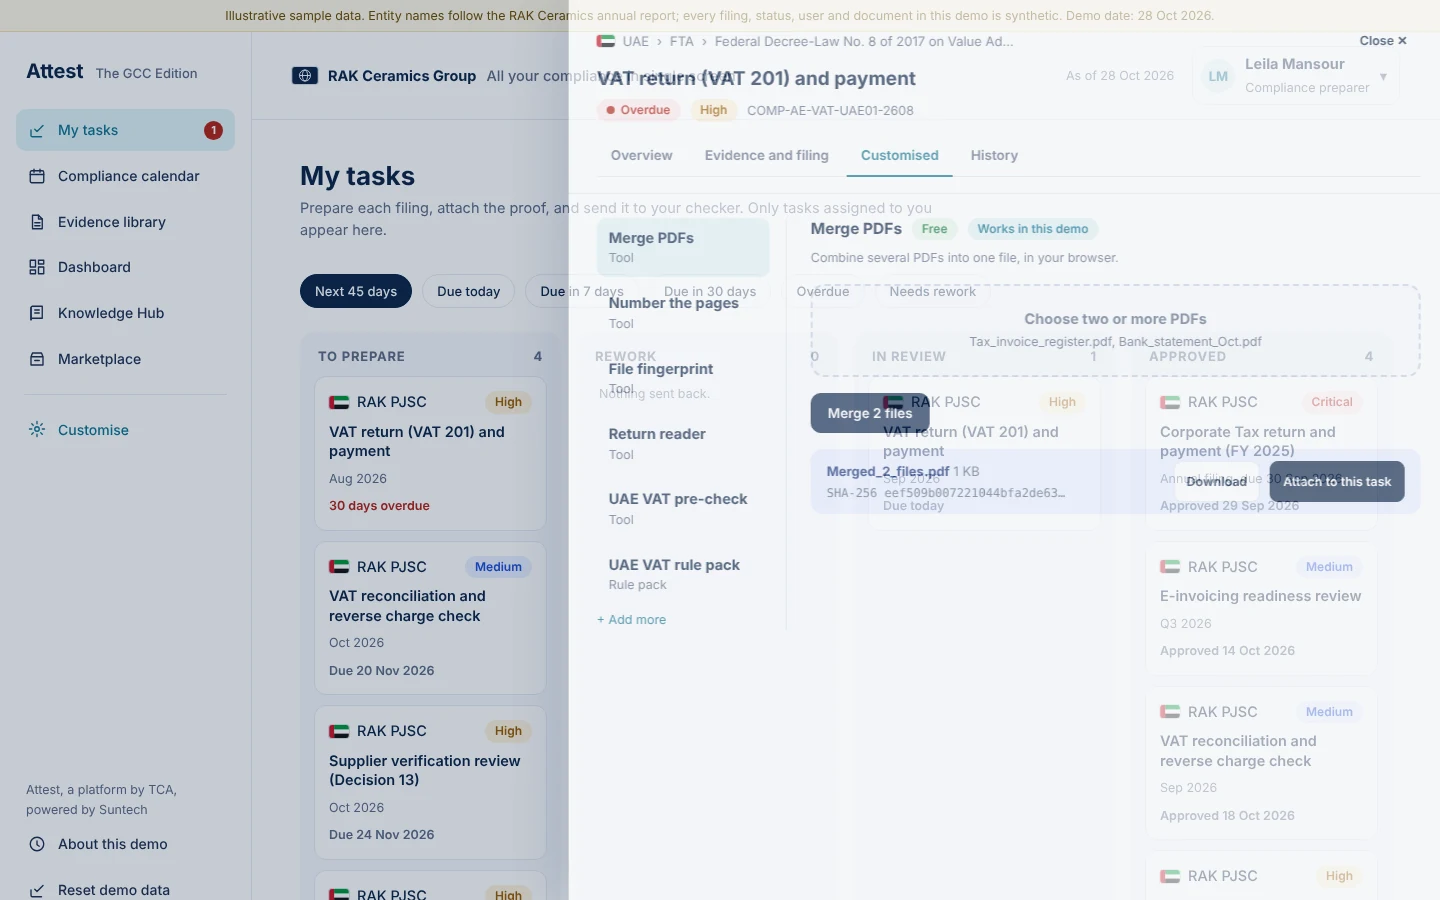Click the COMP-AE-VAT-UAE01-2608 reference code
This screenshot has width=1440, height=900.
830,110
